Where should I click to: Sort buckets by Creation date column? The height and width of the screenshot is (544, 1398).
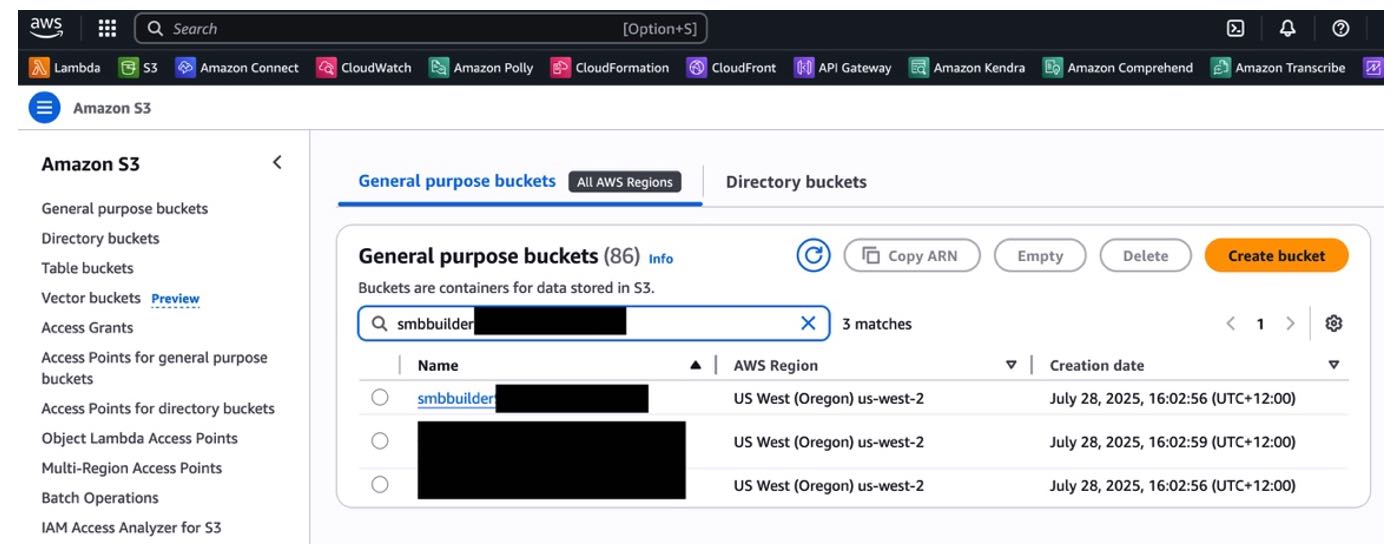pos(1333,365)
